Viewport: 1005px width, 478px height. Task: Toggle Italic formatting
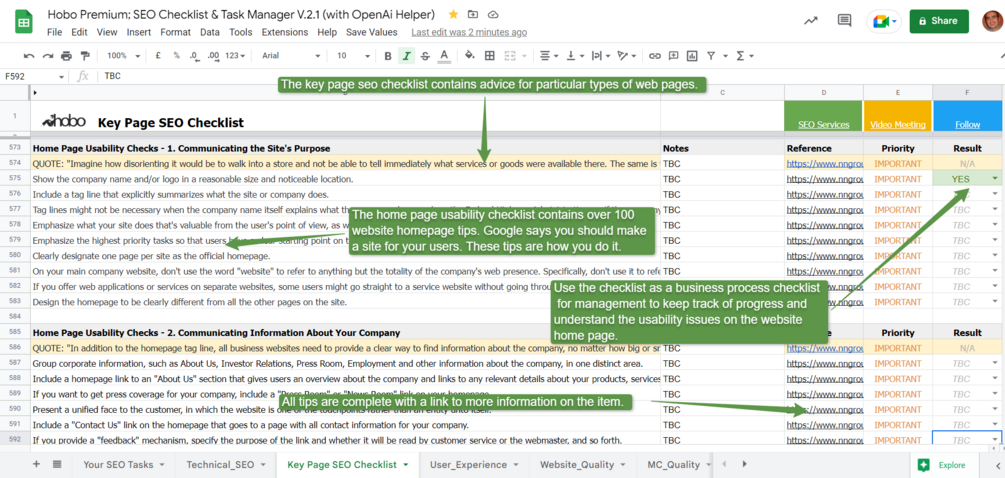[x=406, y=56]
